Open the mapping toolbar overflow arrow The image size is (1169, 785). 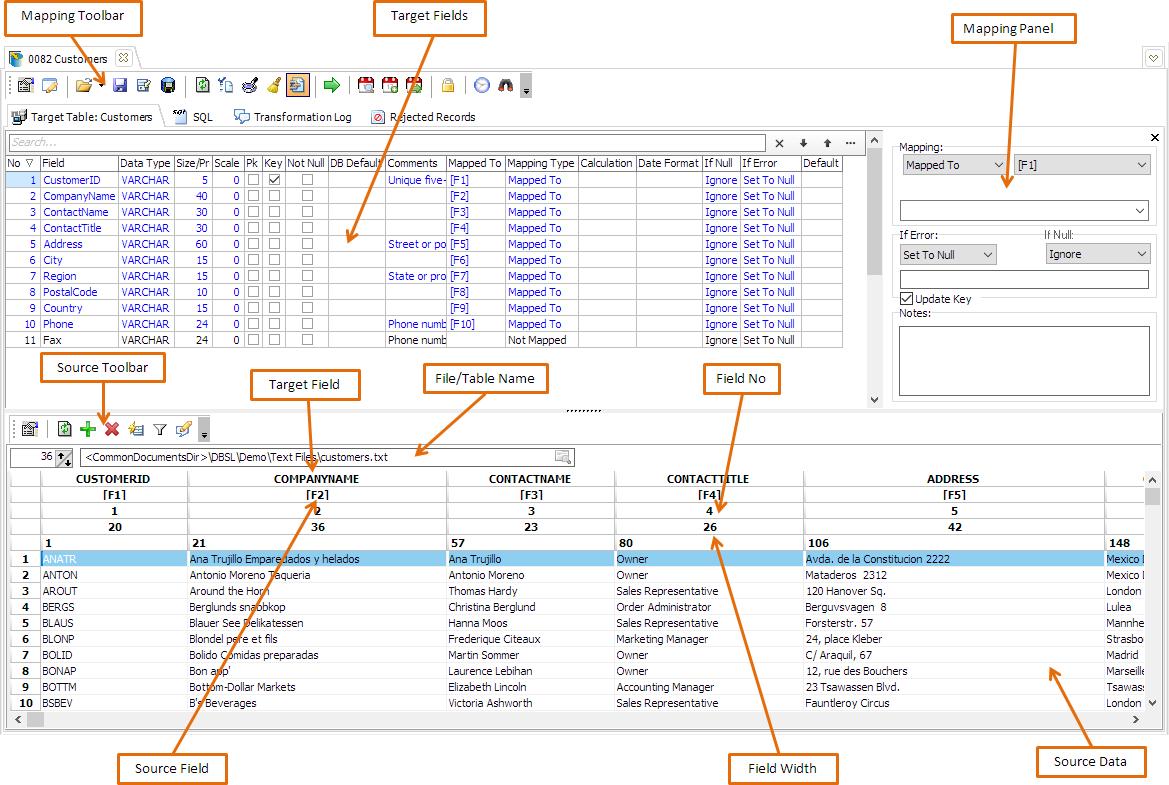click(x=526, y=87)
